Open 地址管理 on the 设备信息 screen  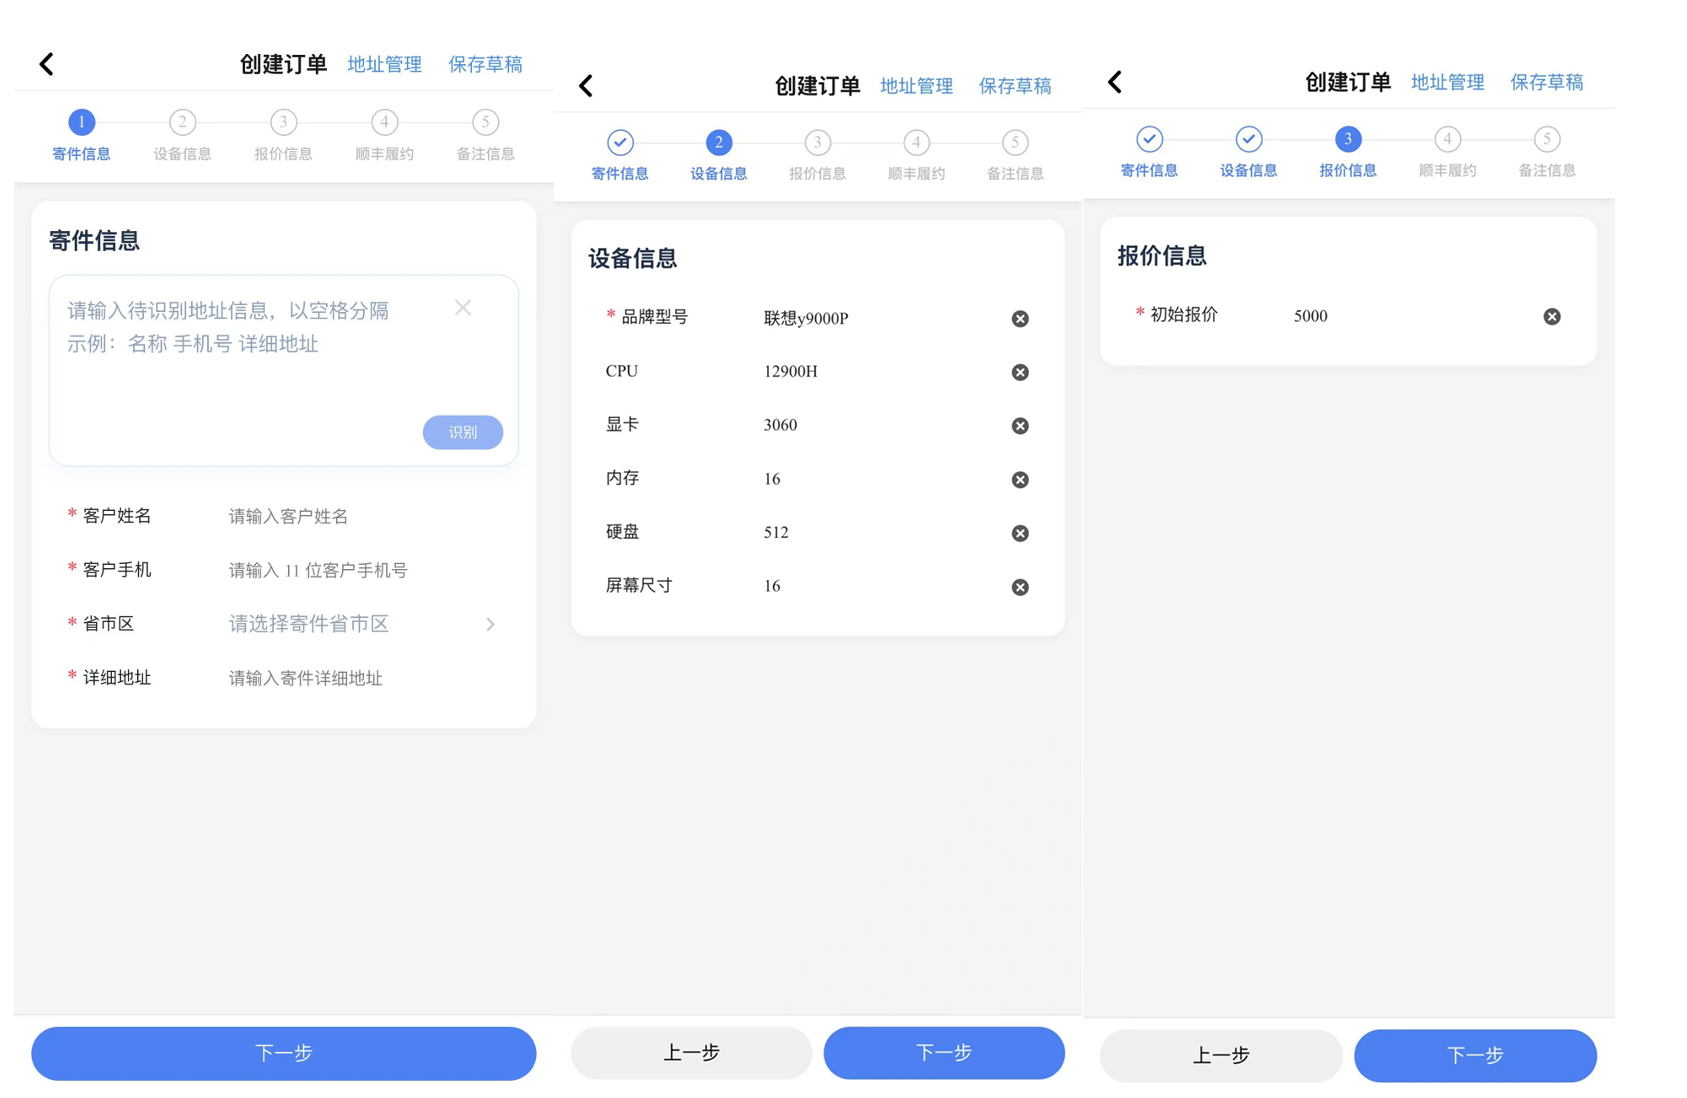pyautogui.click(x=916, y=86)
